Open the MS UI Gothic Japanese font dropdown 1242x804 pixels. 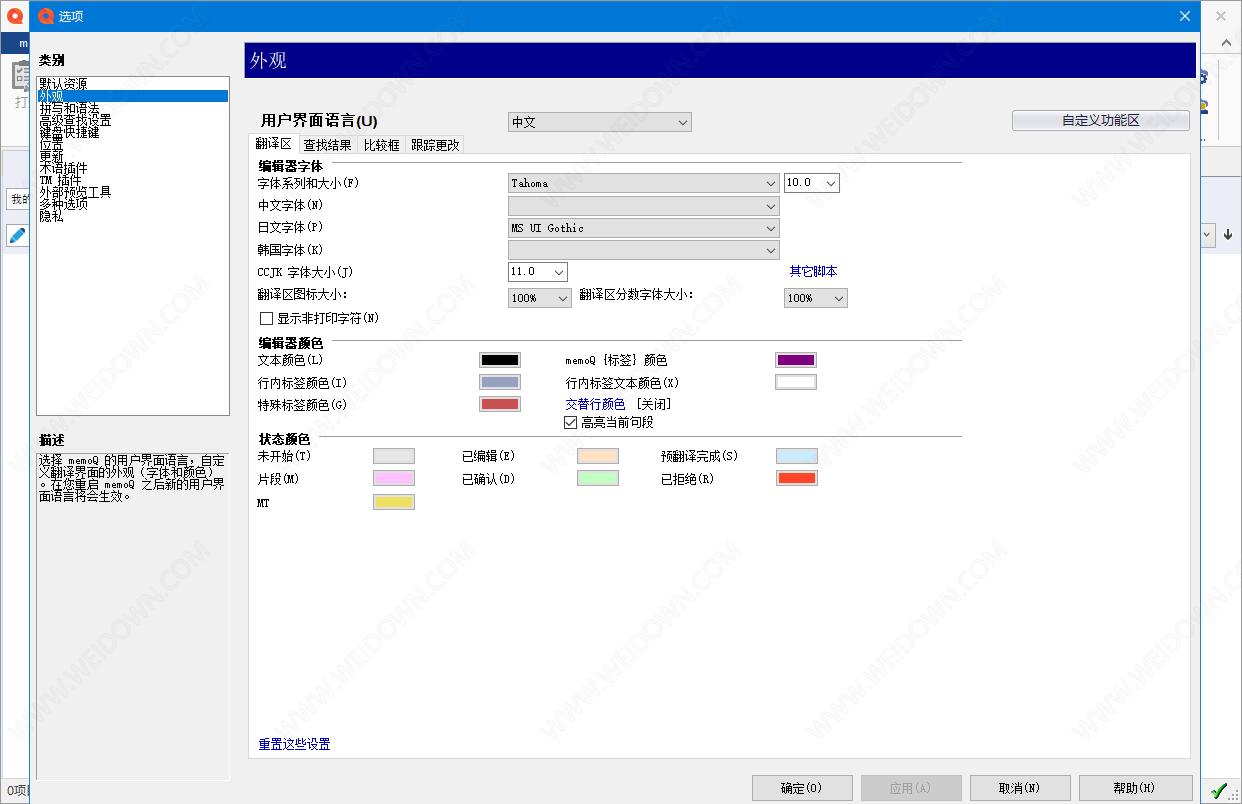pos(643,228)
